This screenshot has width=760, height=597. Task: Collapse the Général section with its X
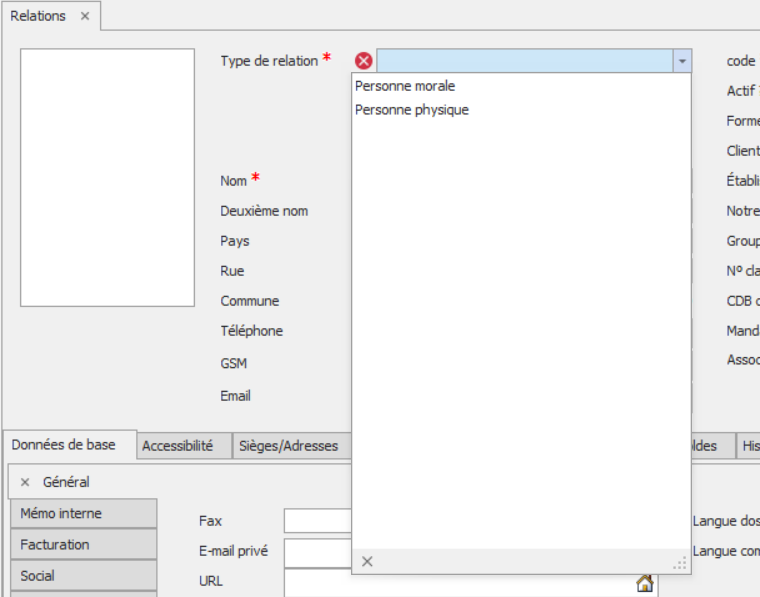click(25, 482)
